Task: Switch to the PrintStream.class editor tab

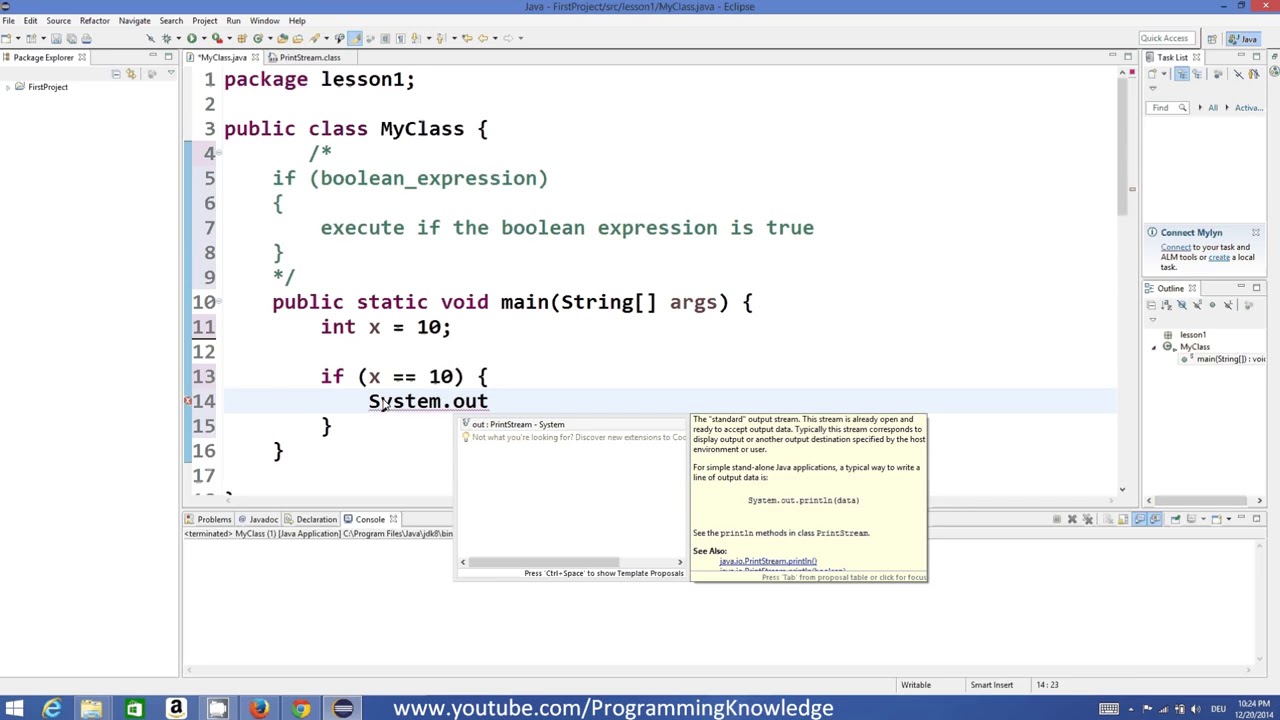Action: 310,57
